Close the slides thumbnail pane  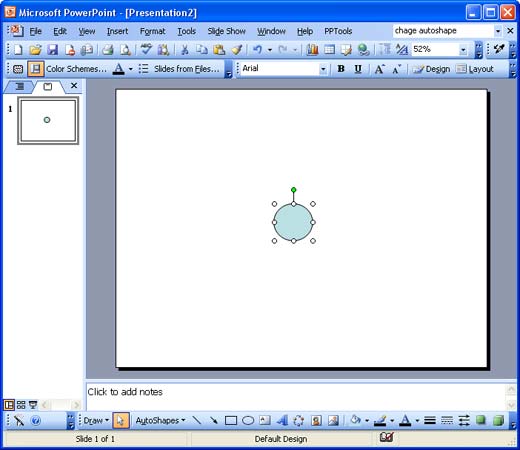click(74, 86)
